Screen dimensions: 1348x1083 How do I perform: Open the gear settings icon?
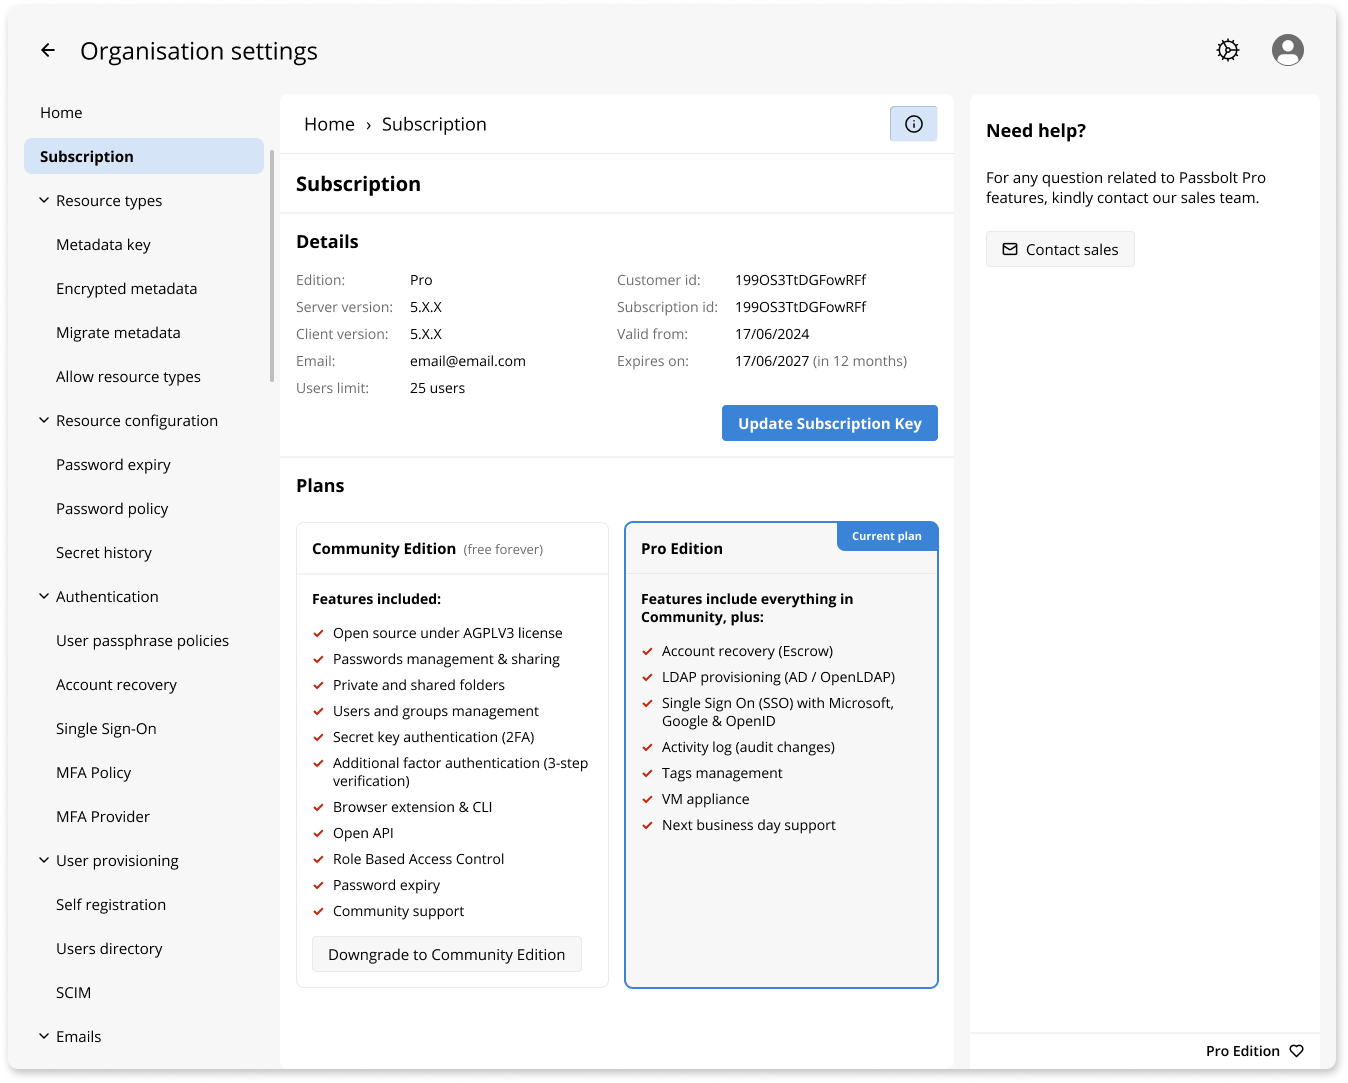(x=1228, y=50)
